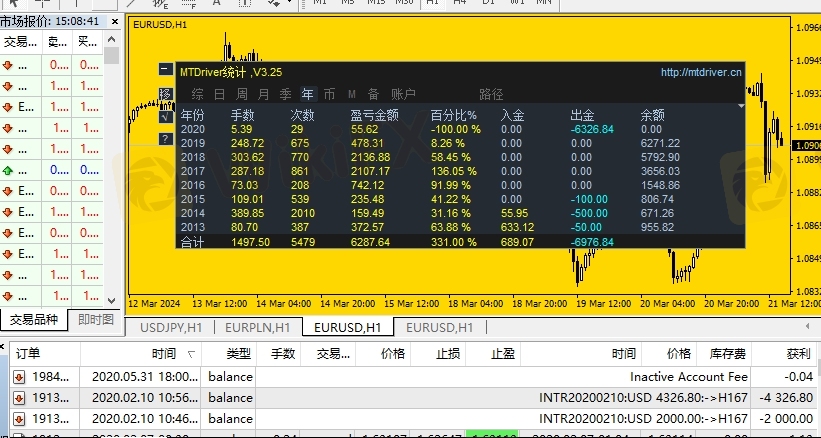Viewport: 821px width, 438px height.
Task: Click the 6271.22 balance for 2019
Action: pyautogui.click(x=660, y=143)
